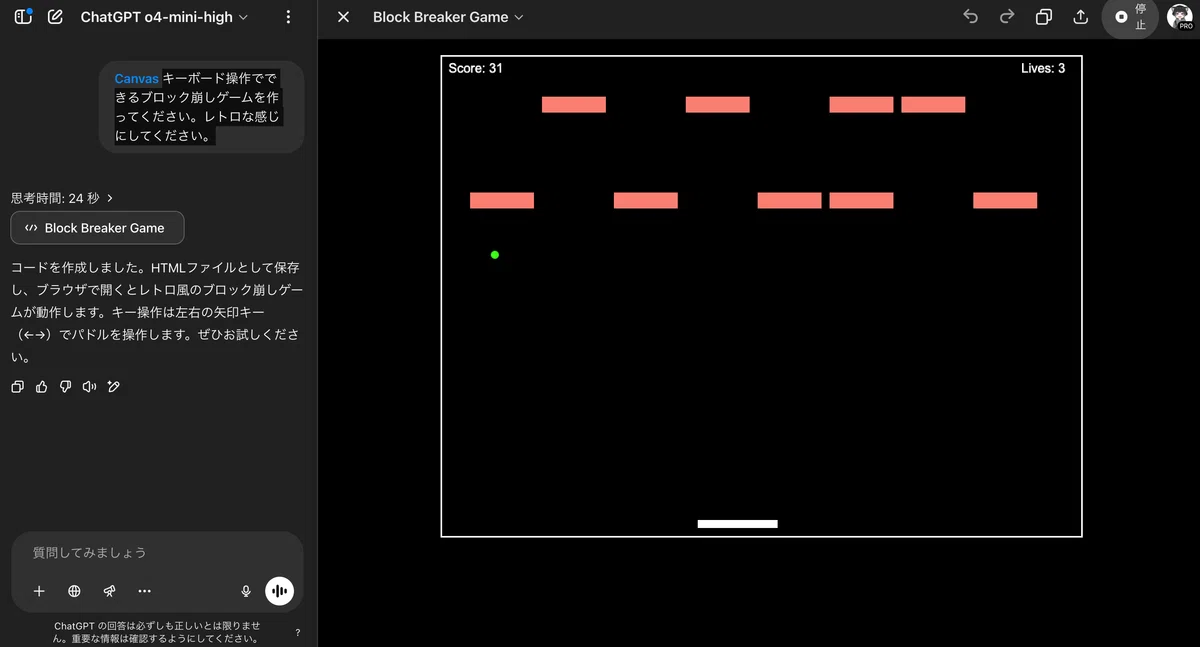1200x647 pixels.
Task: Click the Canvas link in the user message
Action: 136,78
